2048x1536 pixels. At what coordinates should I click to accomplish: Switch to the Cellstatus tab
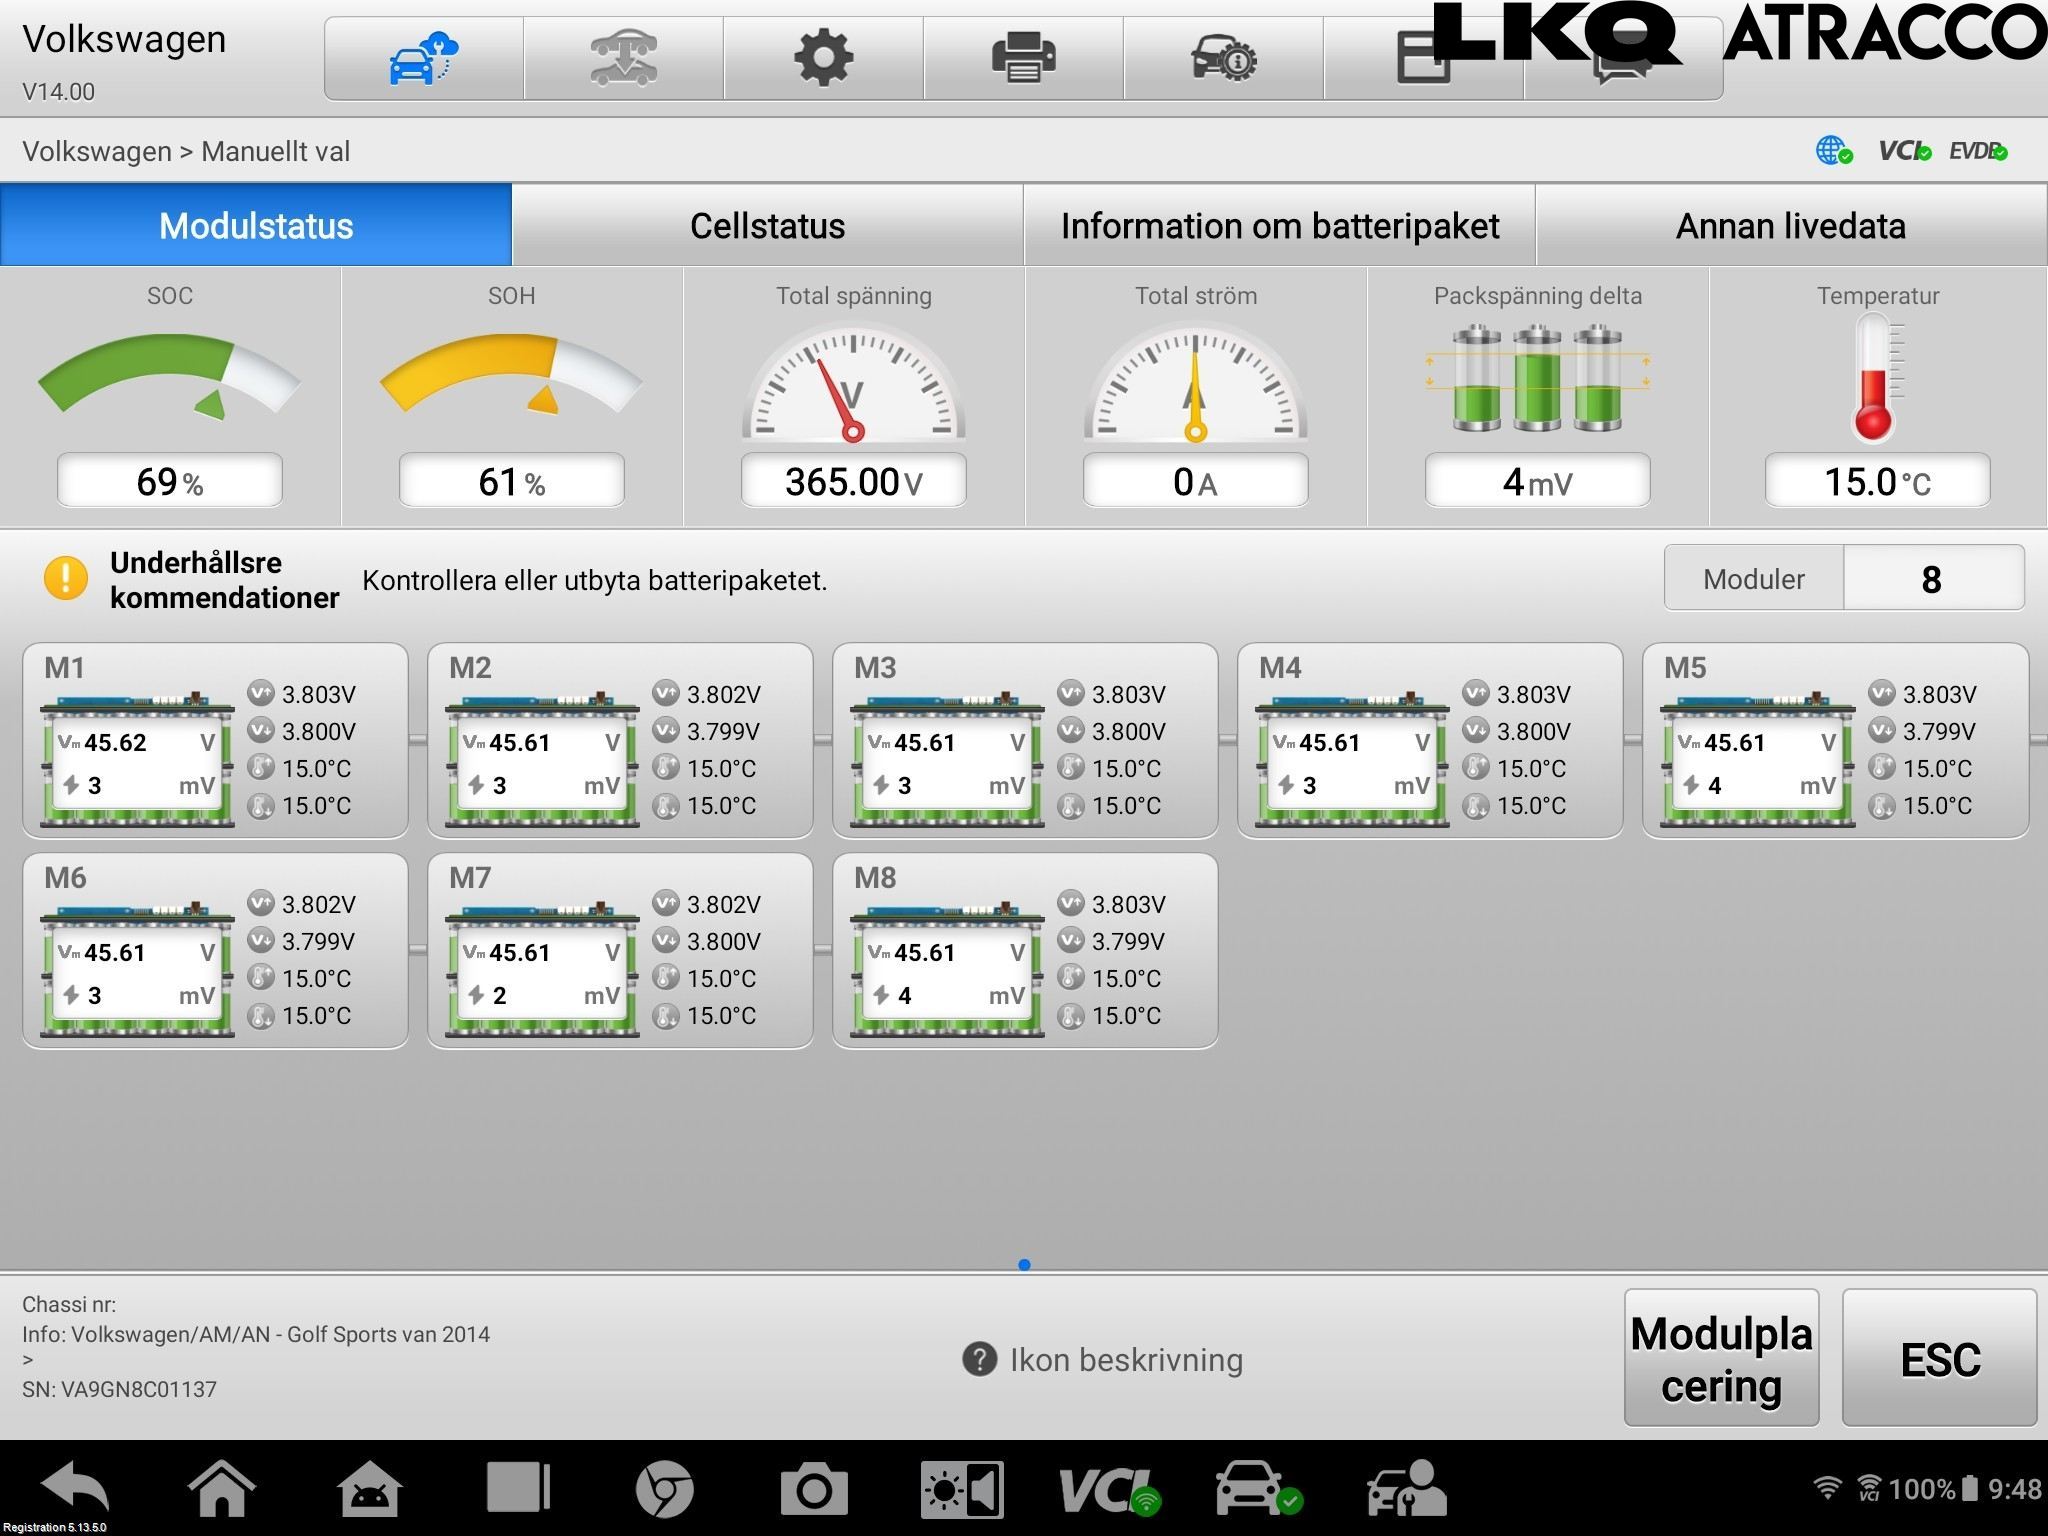(767, 225)
